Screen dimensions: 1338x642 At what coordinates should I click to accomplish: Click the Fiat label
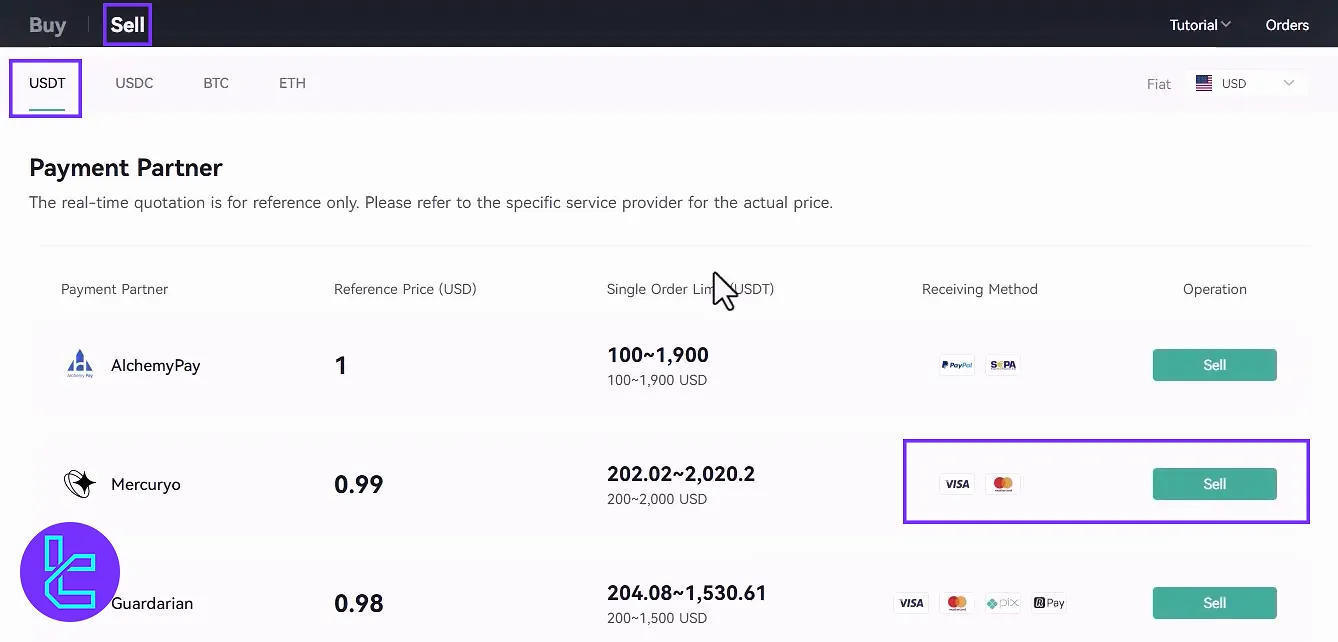[x=1159, y=84]
